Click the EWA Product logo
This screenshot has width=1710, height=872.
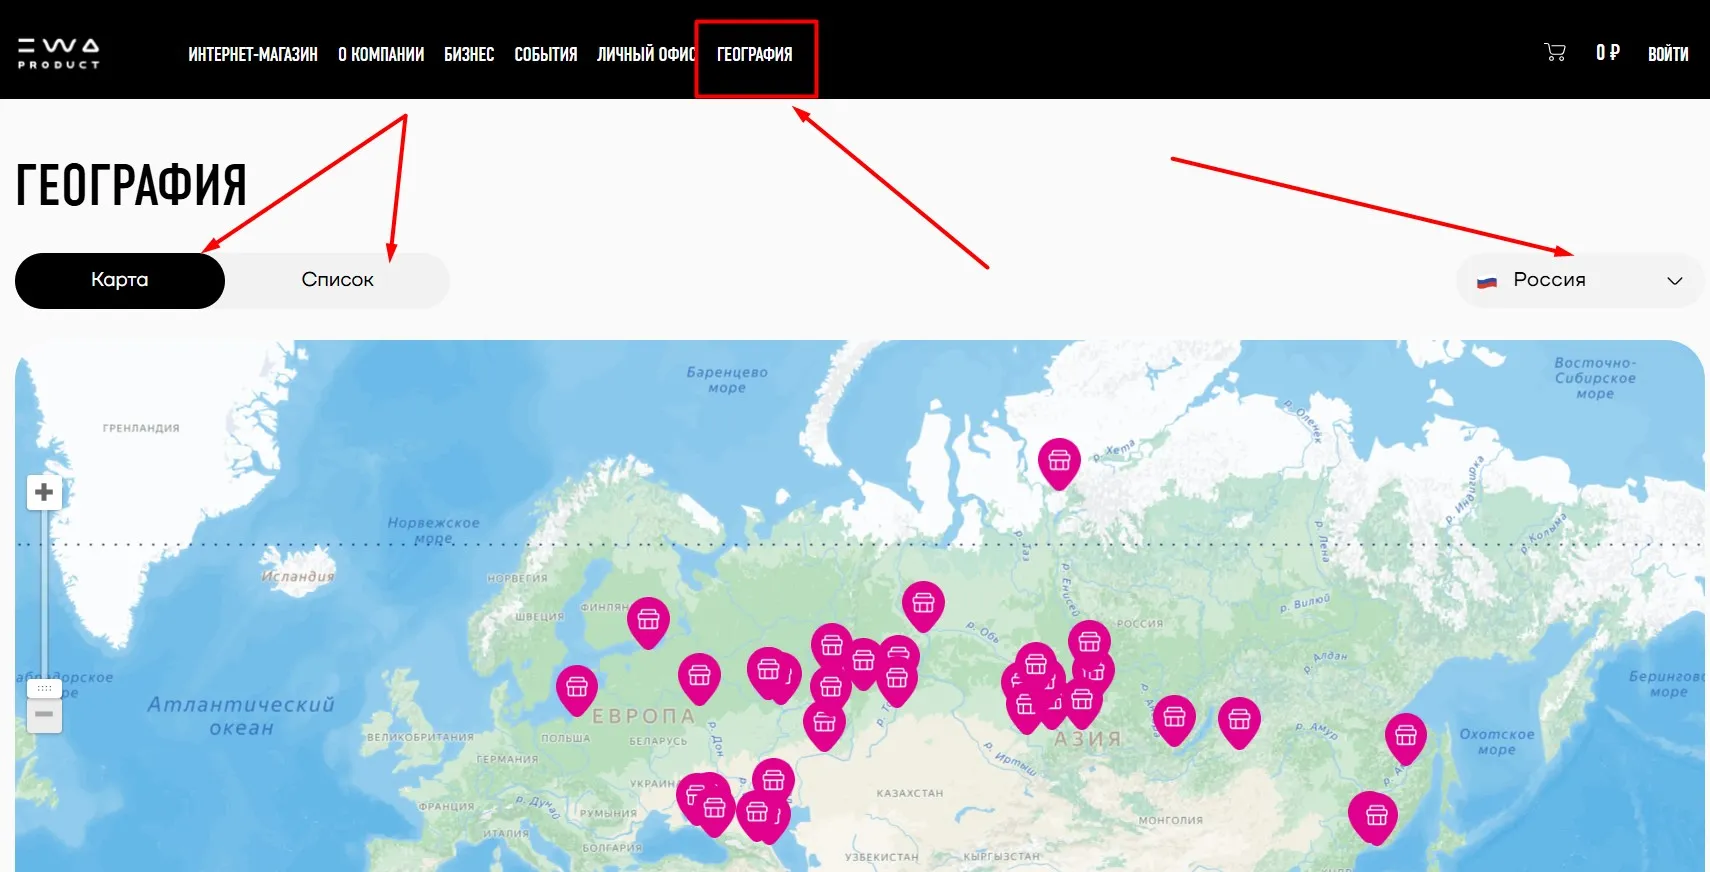click(x=58, y=53)
